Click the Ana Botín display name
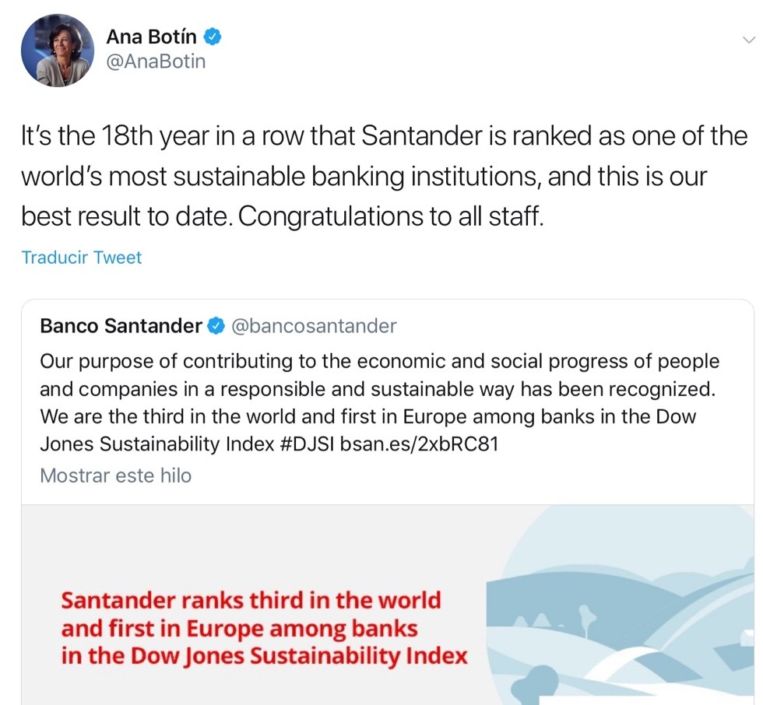This screenshot has height=705, width=763. click(153, 38)
